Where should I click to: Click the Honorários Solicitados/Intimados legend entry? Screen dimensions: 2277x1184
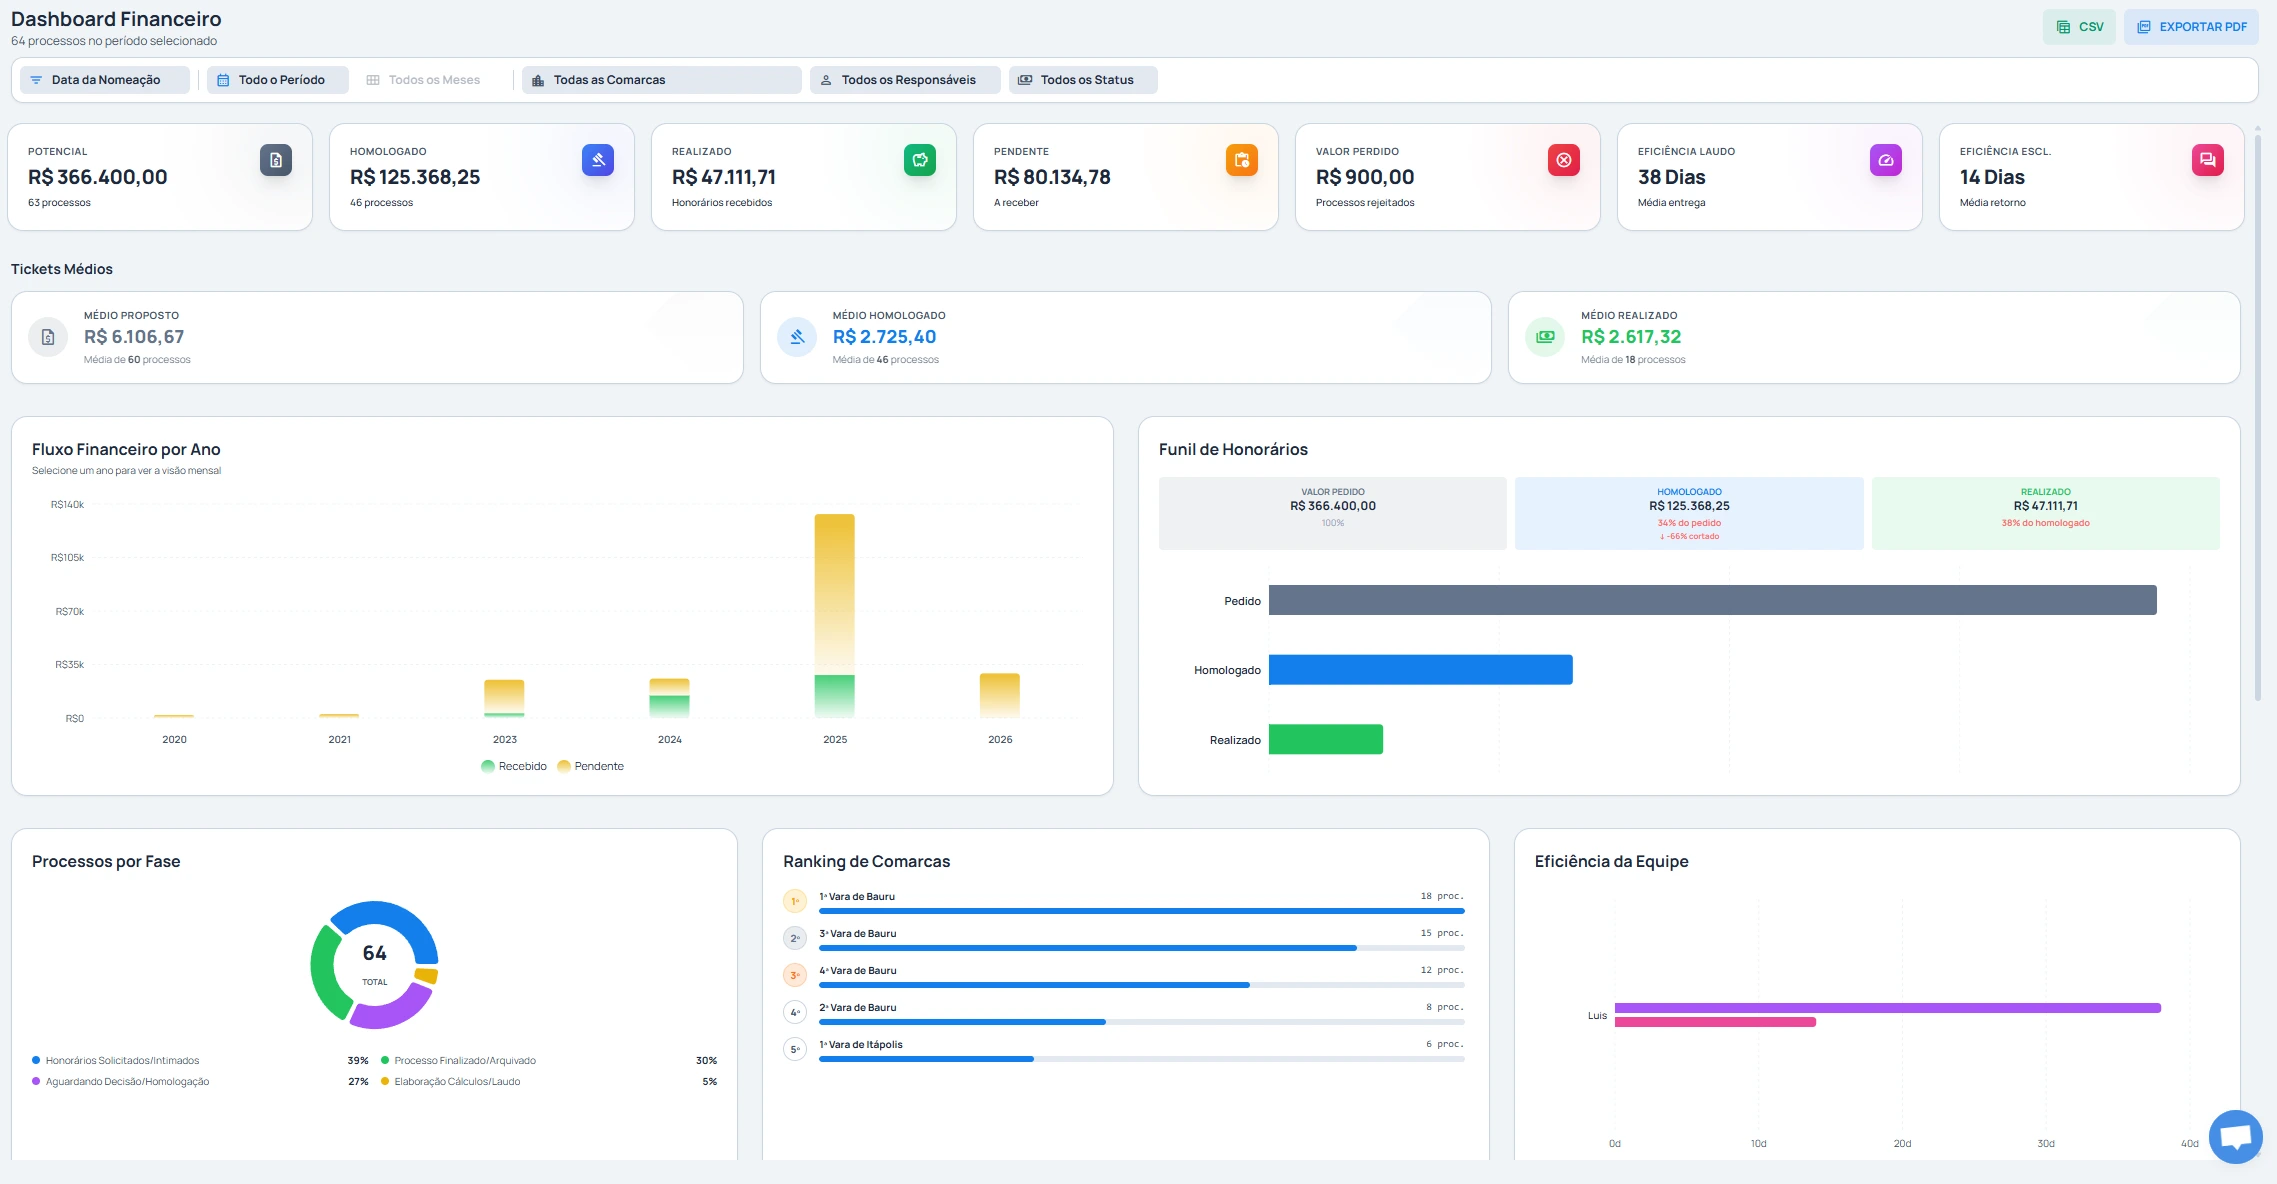[200, 1060]
